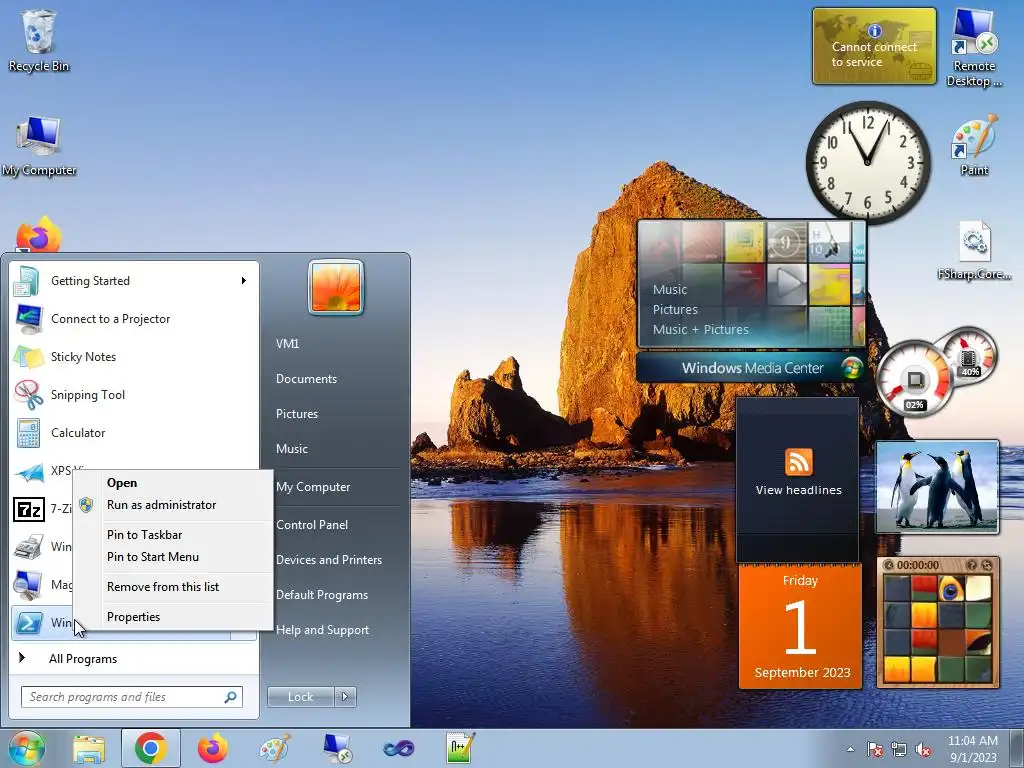Open Control Panel
The width and height of the screenshot is (1024, 768).
312,525
